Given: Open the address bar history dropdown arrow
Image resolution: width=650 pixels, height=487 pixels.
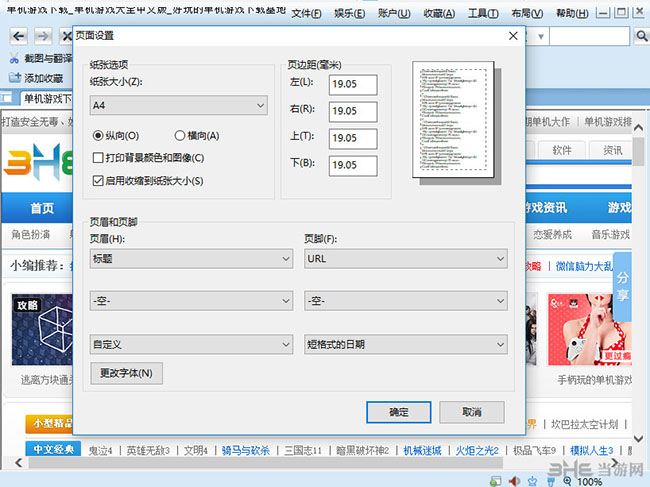Looking at the screenshot, I should (541, 36).
